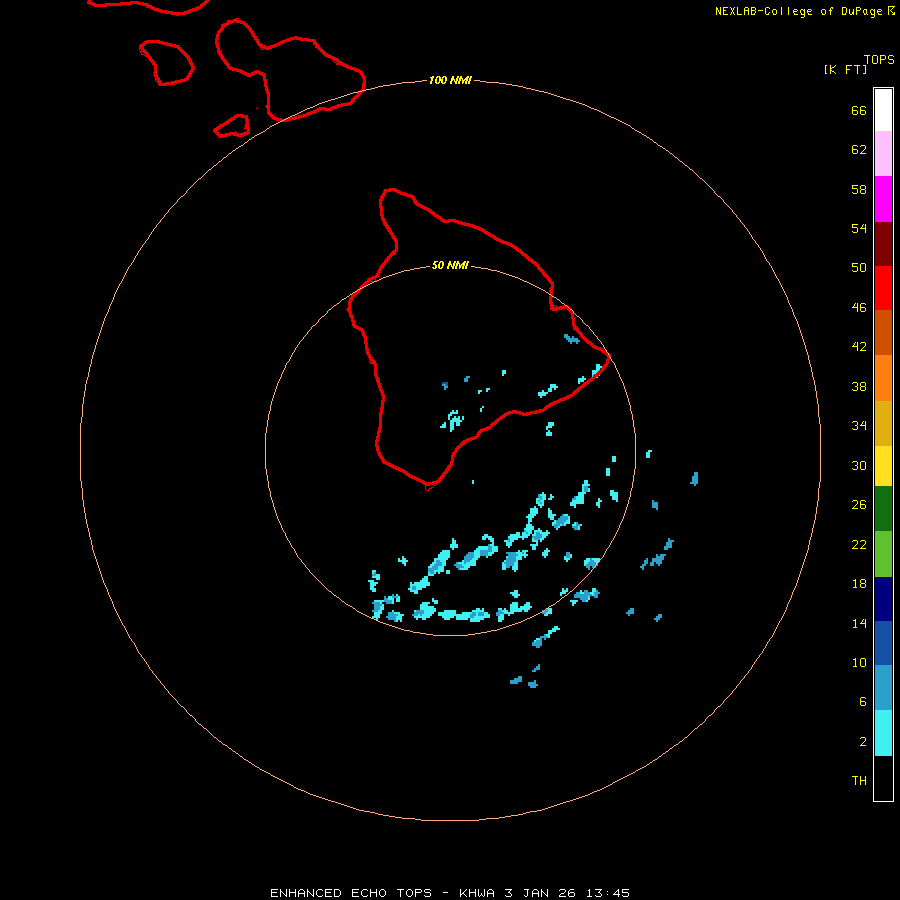This screenshot has width=900, height=900.
Task: Click legend value "42"
Action: (859, 346)
